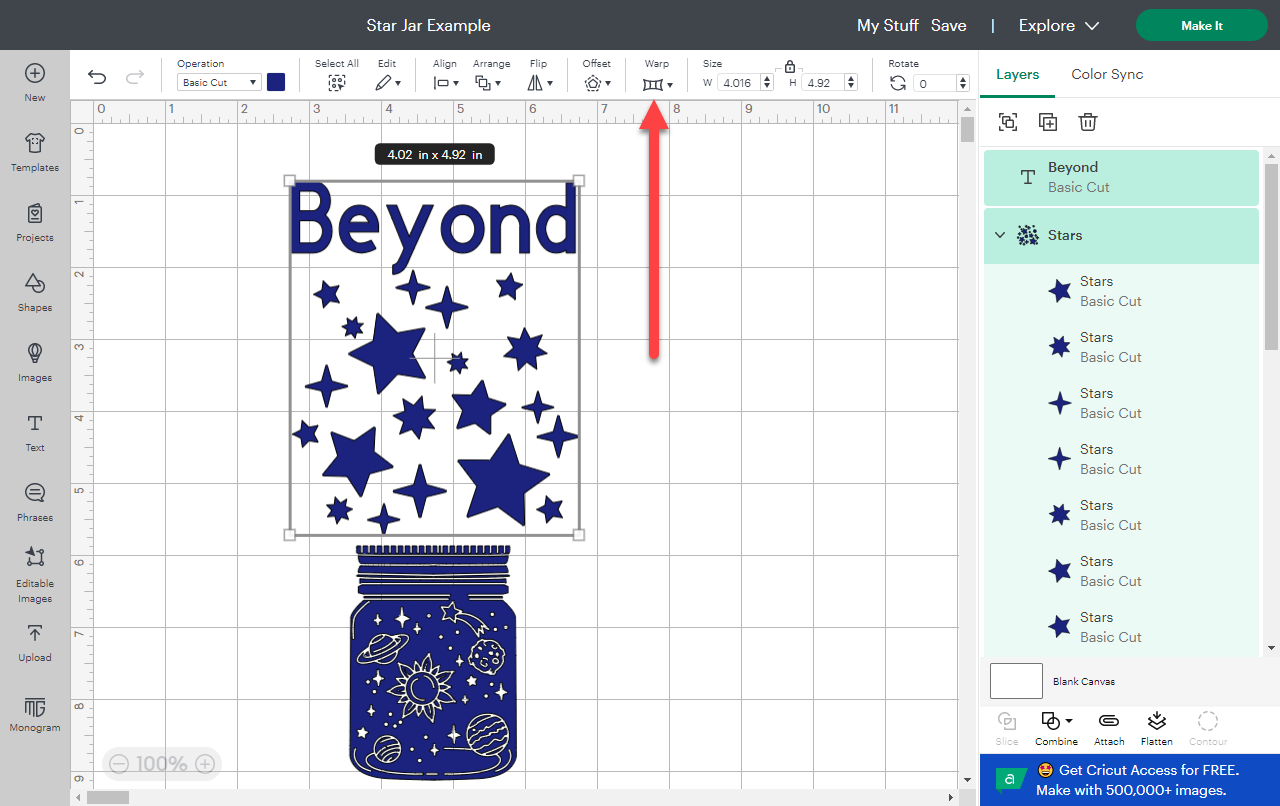Open the Monogram tool
This screenshot has width=1280, height=806.
[34, 714]
